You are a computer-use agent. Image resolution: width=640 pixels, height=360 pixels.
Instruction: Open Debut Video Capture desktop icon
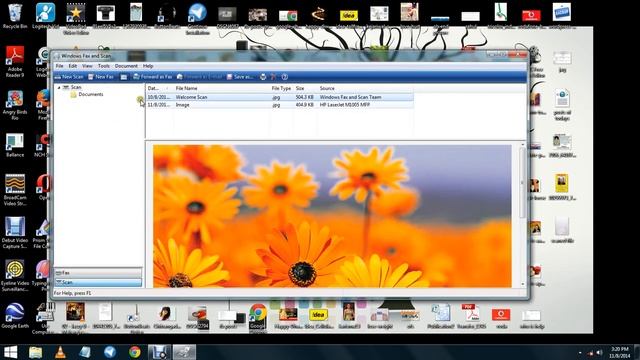point(15,233)
